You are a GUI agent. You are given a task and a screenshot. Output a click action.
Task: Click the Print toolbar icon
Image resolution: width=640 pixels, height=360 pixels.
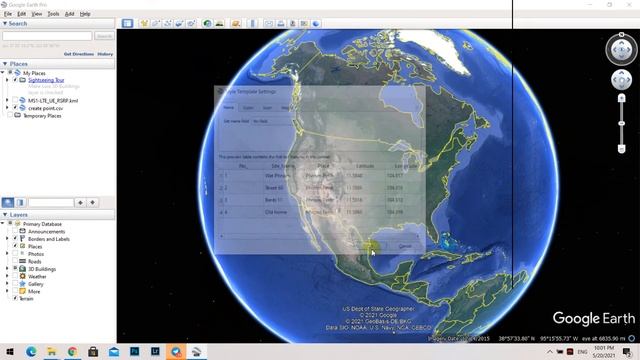(x=280, y=23)
